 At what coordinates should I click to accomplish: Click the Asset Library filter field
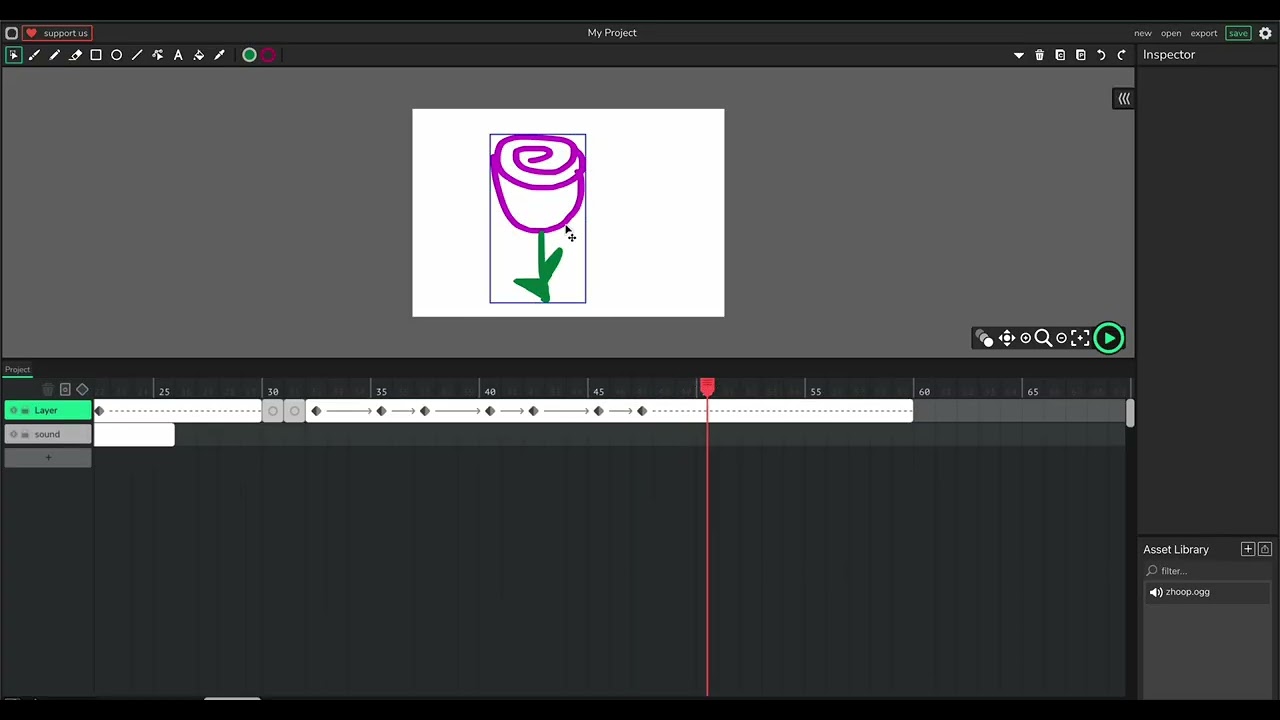(1208, 571)
